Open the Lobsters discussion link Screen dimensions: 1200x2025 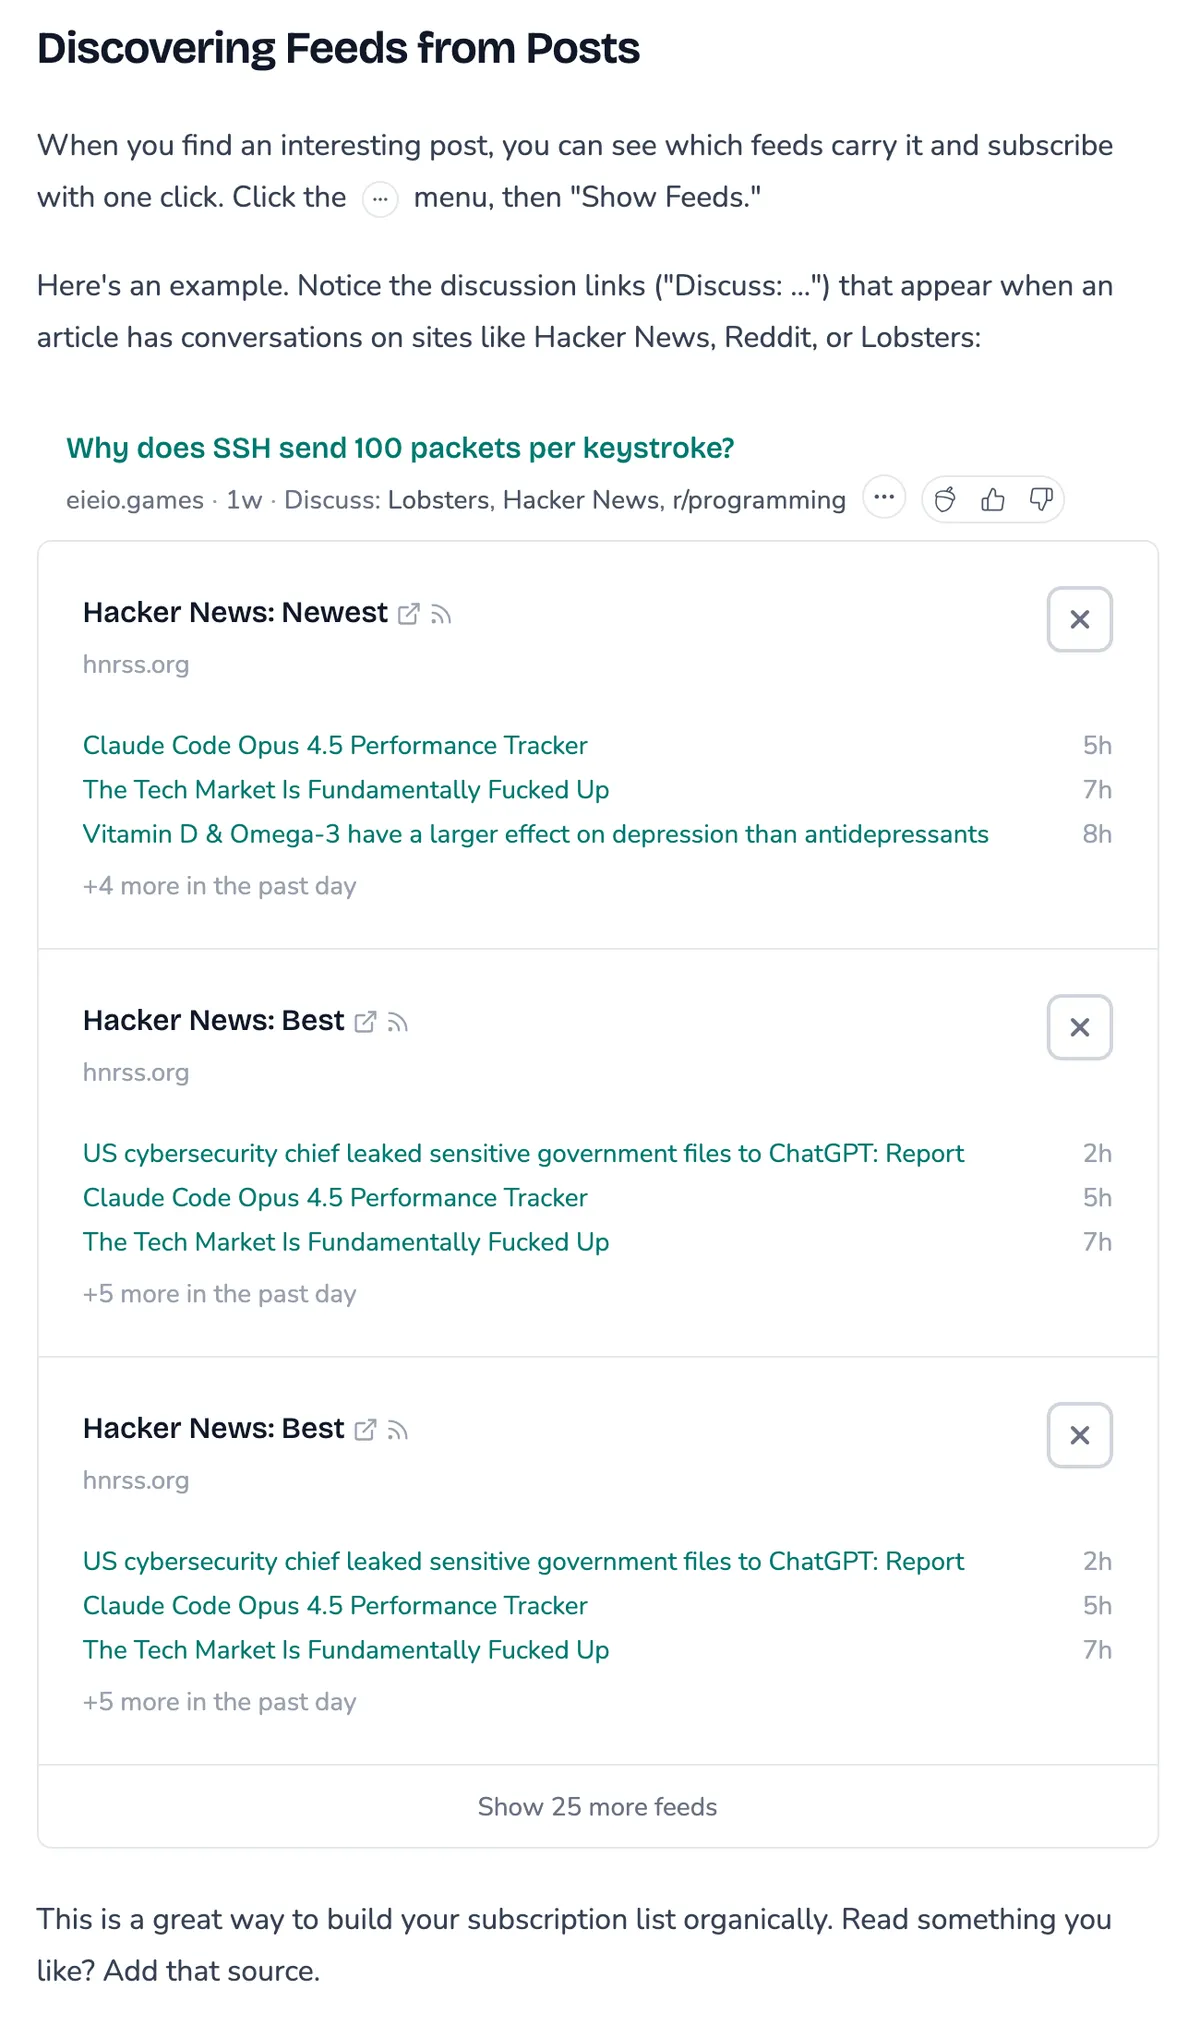coord(439,500)
